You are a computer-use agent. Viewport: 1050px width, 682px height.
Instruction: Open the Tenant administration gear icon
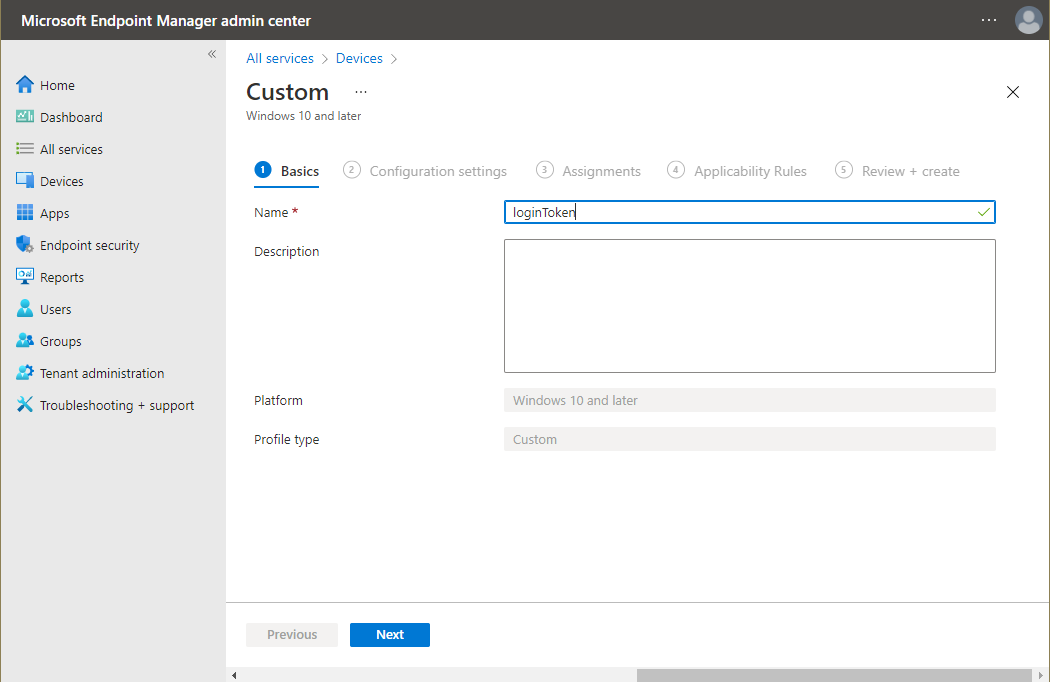[25, 372]
